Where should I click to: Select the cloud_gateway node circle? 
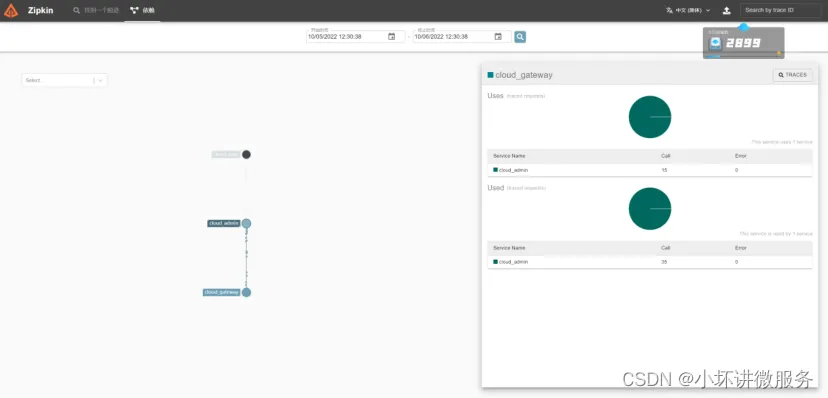coord(246,292)
